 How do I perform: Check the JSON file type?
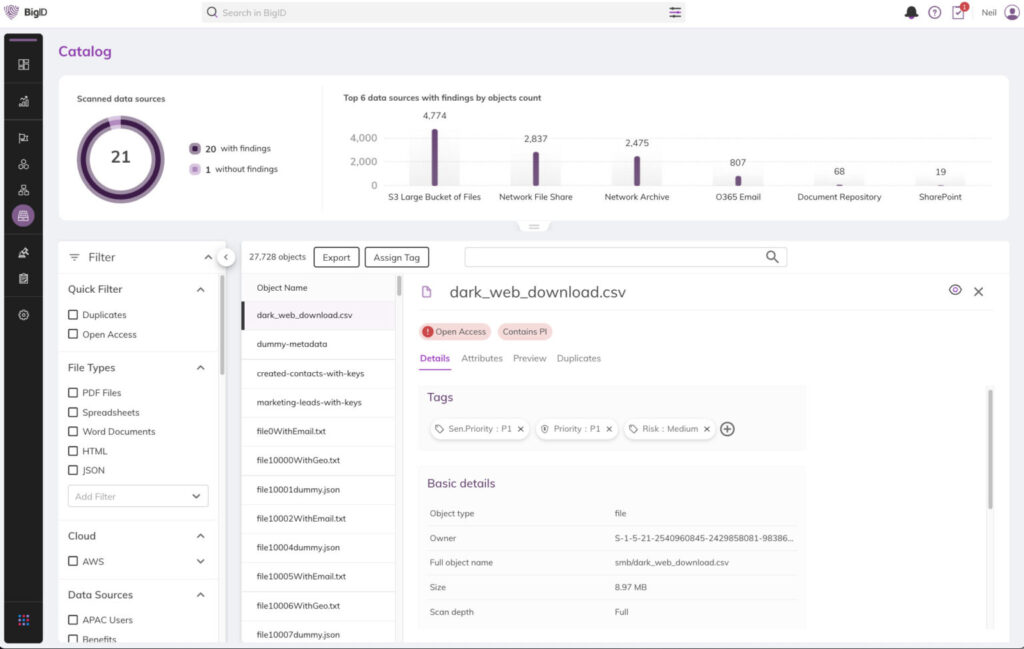click(72, 470)
